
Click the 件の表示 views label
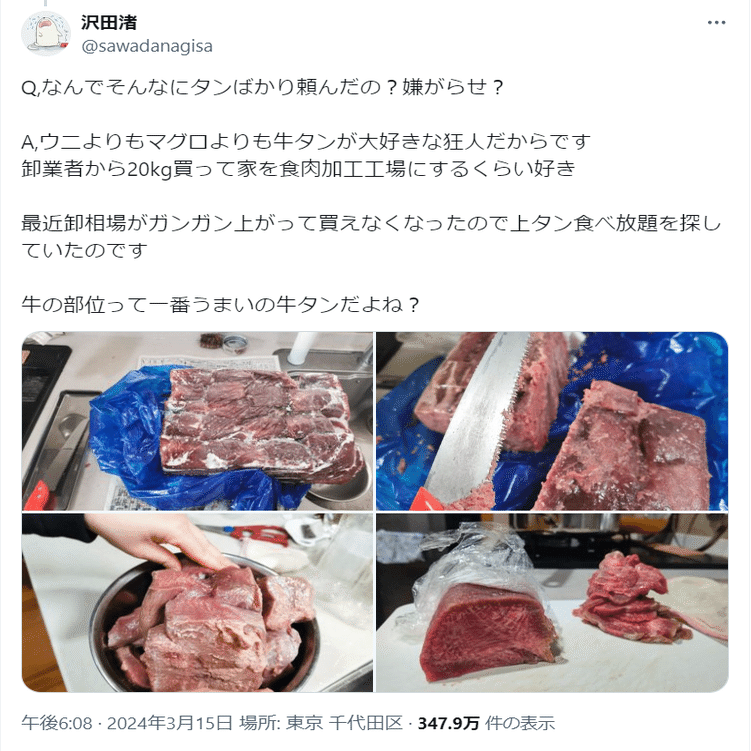pyautogui.click(x=520, y=723)
